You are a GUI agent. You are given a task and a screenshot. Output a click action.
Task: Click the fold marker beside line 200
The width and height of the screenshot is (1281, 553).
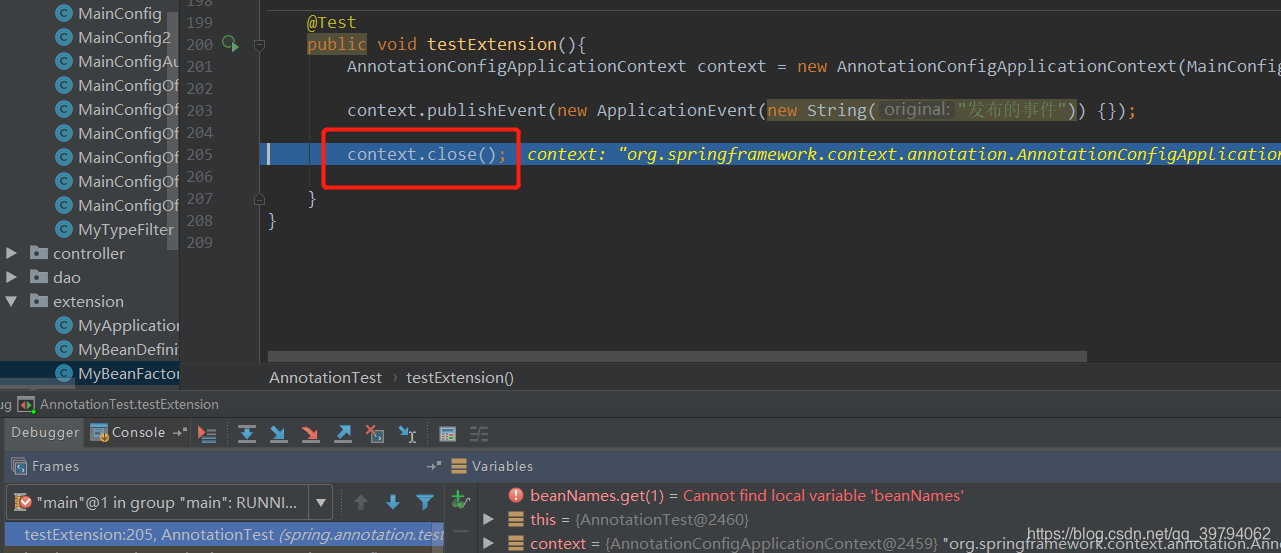coord(259,45)
